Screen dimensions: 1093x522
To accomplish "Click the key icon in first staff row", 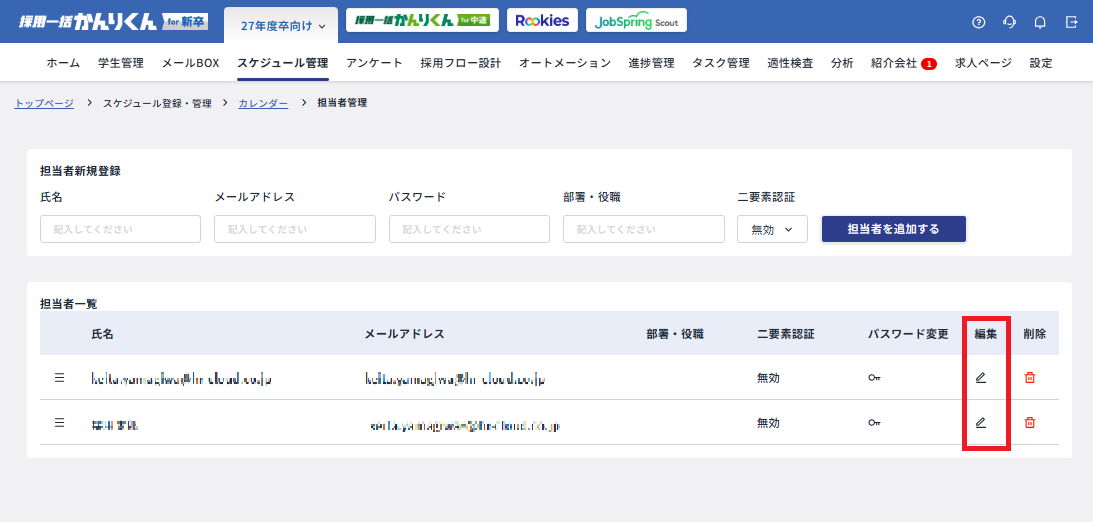I will pyautogui.click(x=874, y=378).
